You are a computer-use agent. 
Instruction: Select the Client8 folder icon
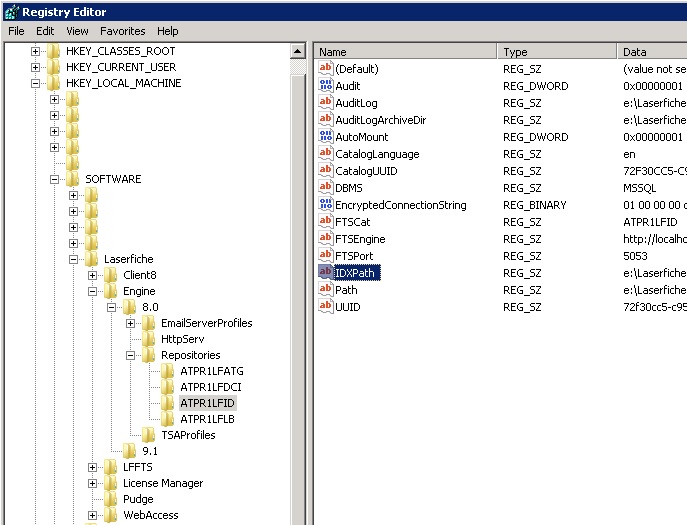pyautogui.click(x=110, y=275)
